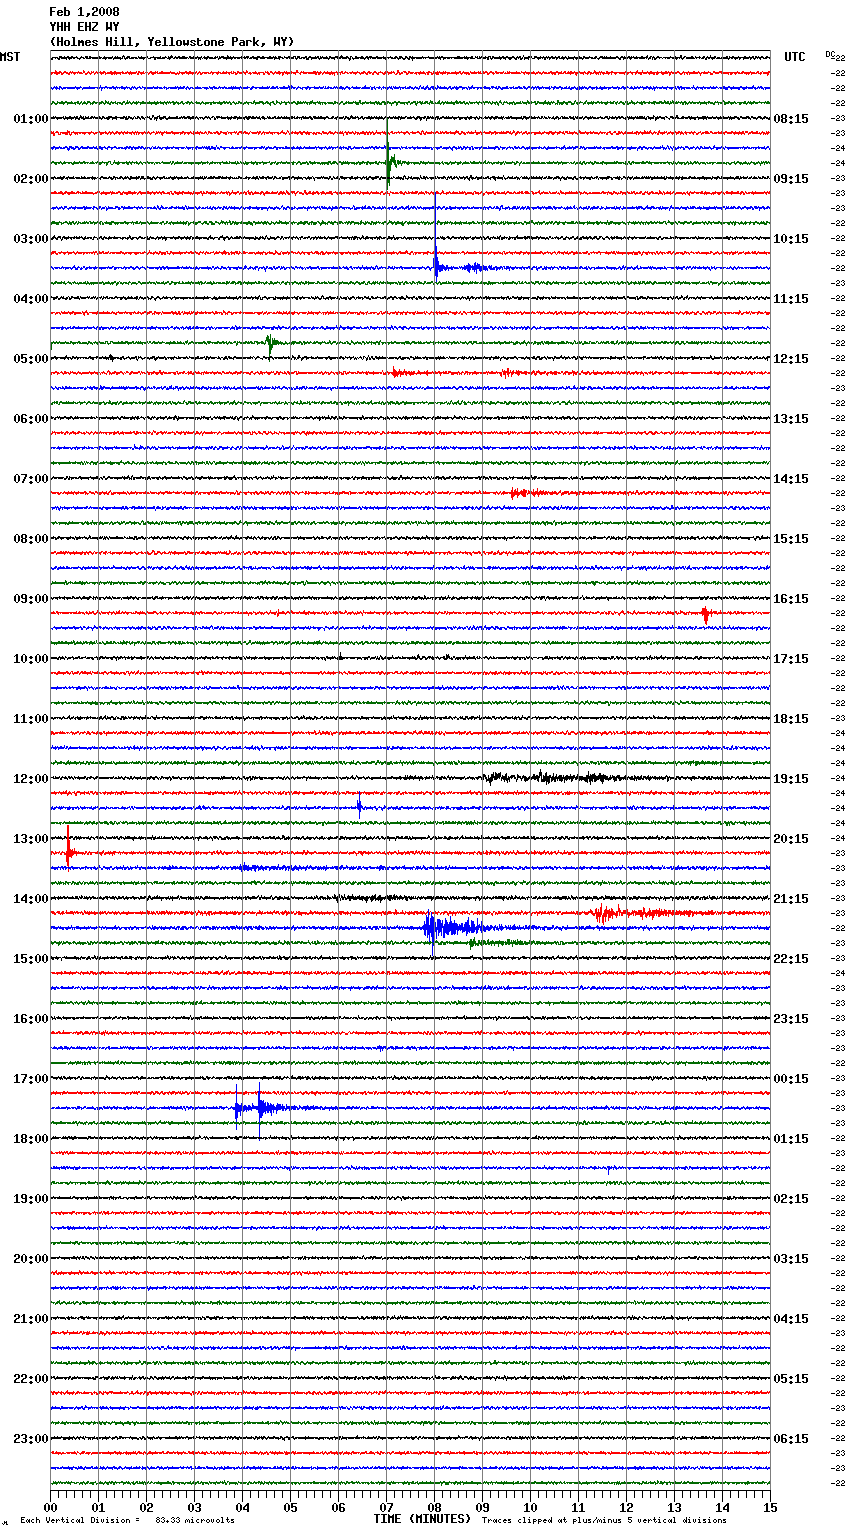850x1534 pixels.
Task: Click the MST timezone label
Action: (x=10, y=57)
